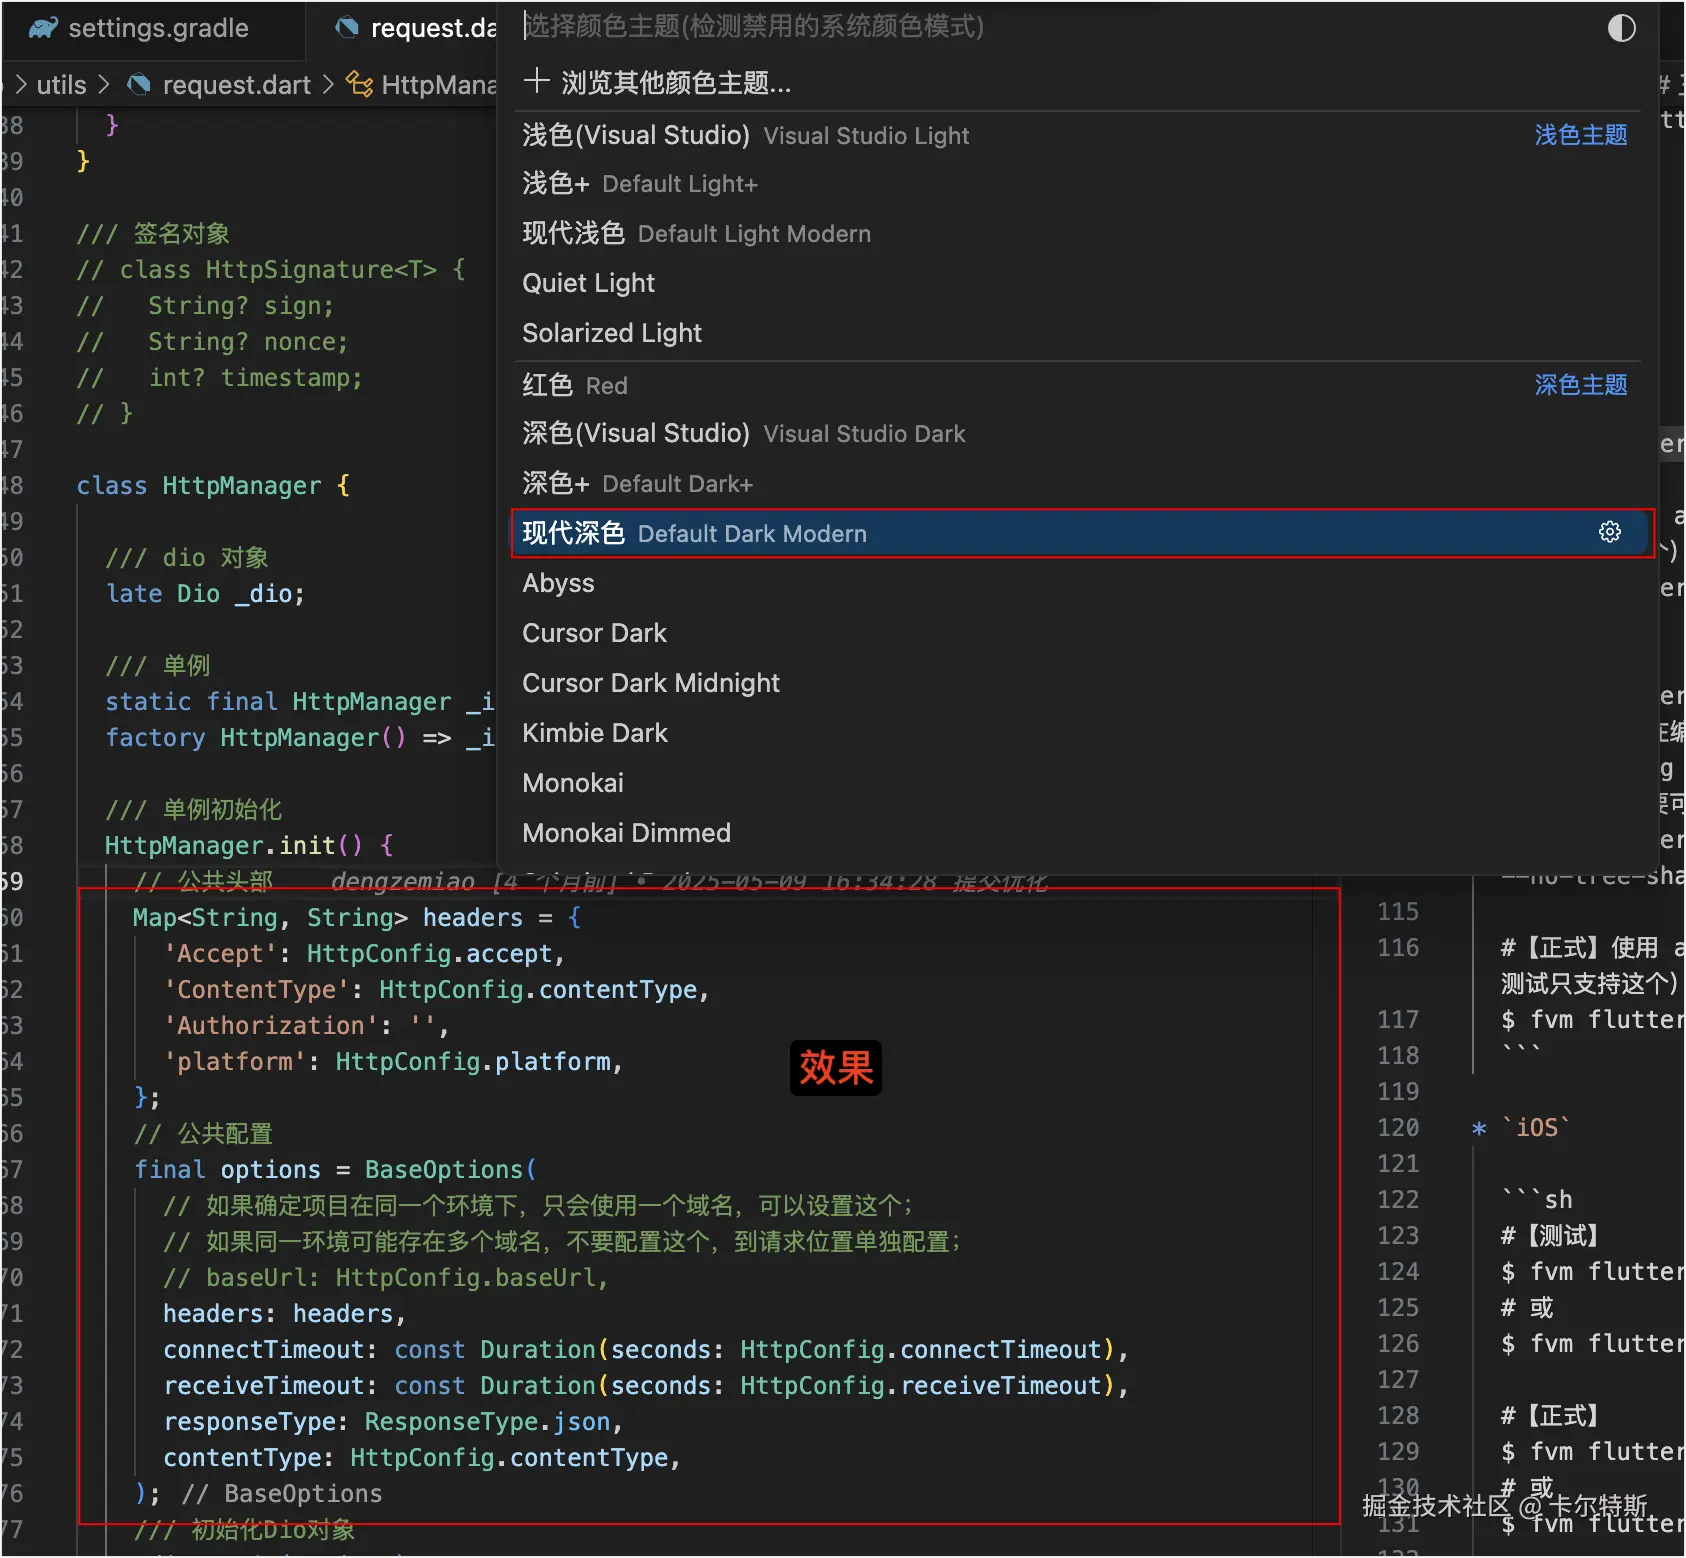The width and height of the screenshot is (1686, 1558).
Task: Click the 'late Dio _dio;' code line
Action: [205, 594]
